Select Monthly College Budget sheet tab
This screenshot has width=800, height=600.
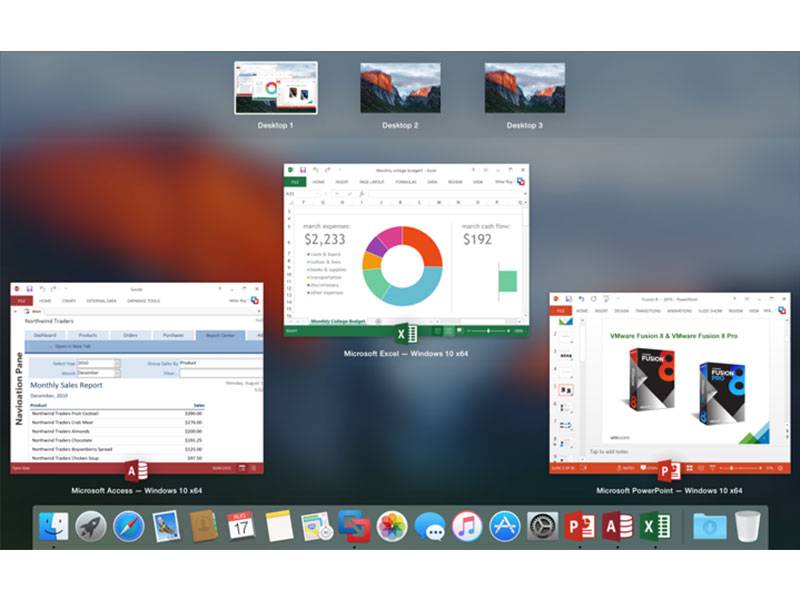pos(338,321)
